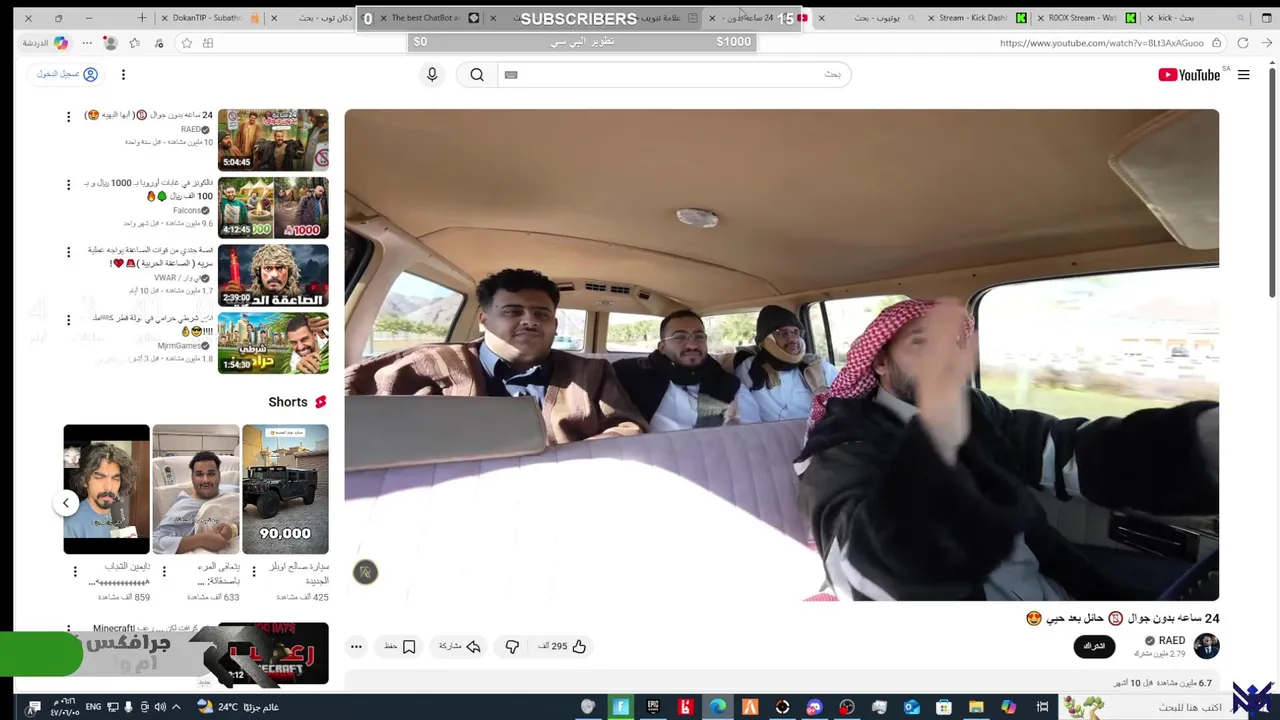The image size is (1280, 720).
Task: Open the weather widget showing 24°C
Action: 238,707
